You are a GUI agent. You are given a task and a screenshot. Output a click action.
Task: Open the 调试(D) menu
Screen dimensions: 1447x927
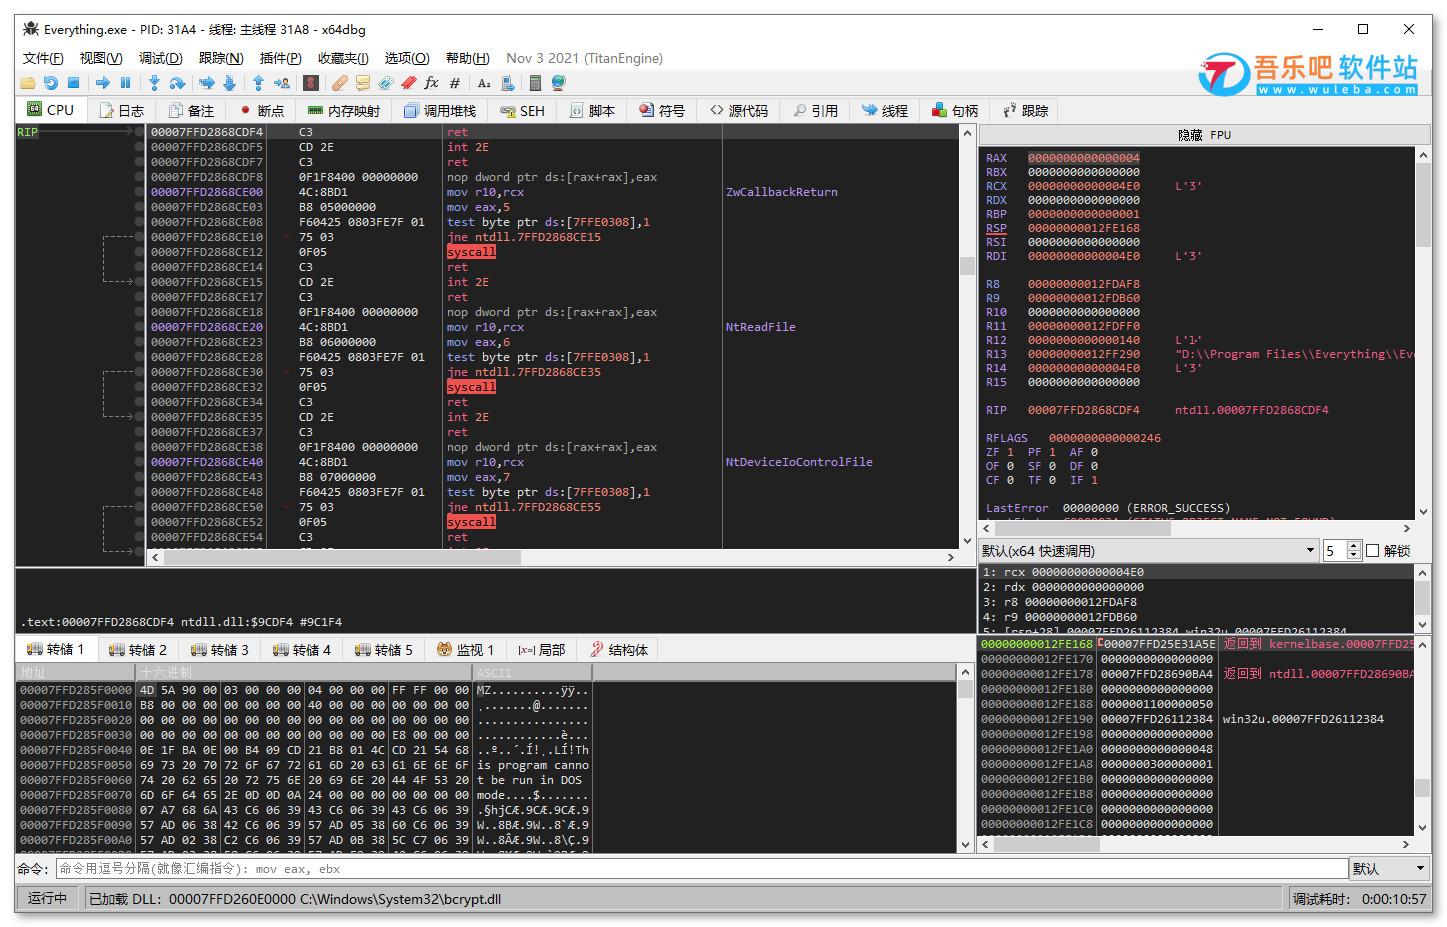[x=160, y=58]
